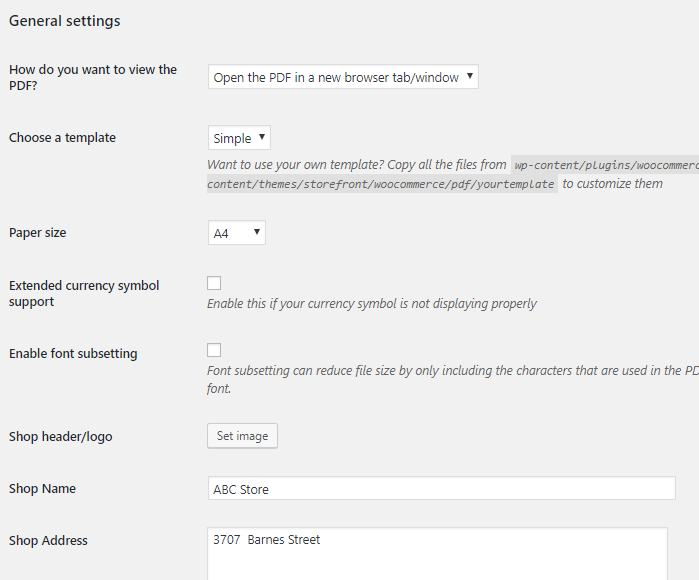Click the 'Choose a template' label
699x580 pixels.
tap(62, 138)
